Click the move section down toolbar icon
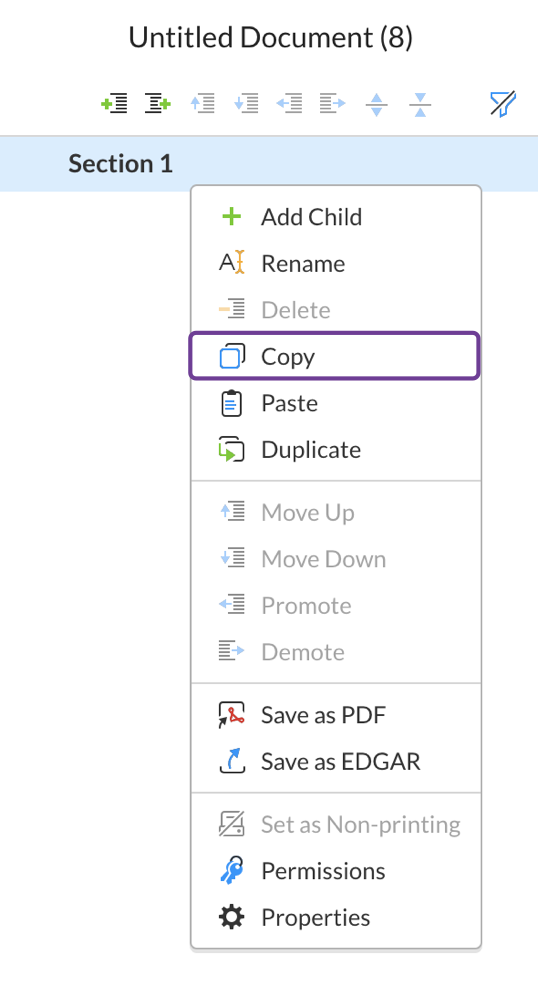The height and width of the screenshot is (1004, 538). (246, 103)
